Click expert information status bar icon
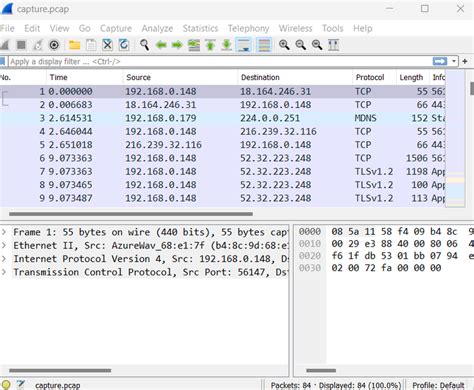 tap(6, 385)
